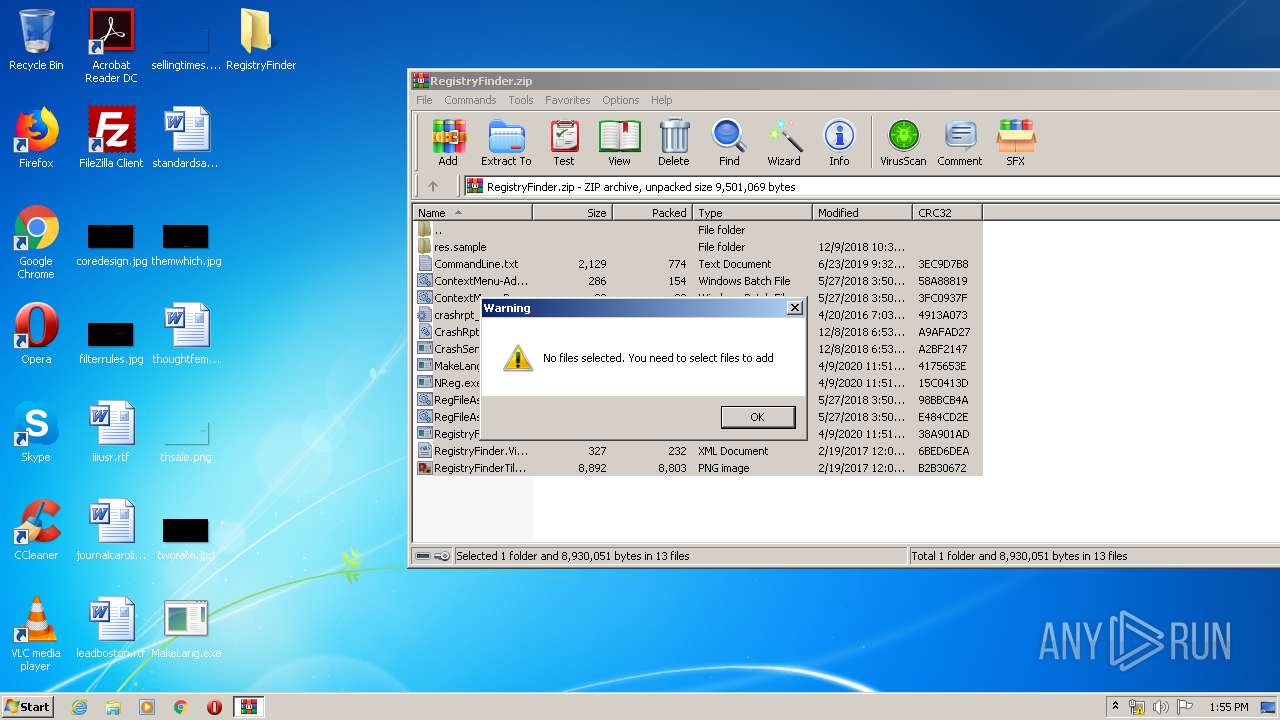Show hidden system tray icons

tap(1115, 707)
